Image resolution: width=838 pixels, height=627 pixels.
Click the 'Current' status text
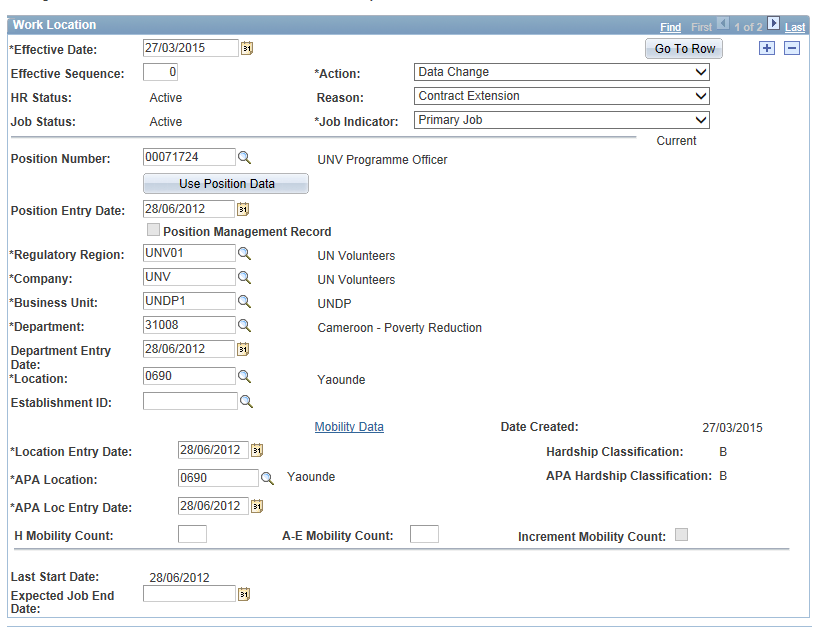point(676,141)
